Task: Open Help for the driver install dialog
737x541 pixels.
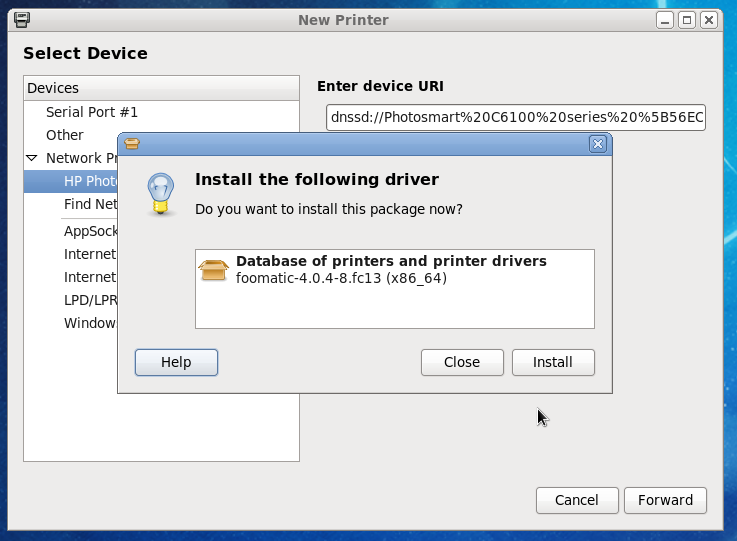Action: tap(176, 362)
